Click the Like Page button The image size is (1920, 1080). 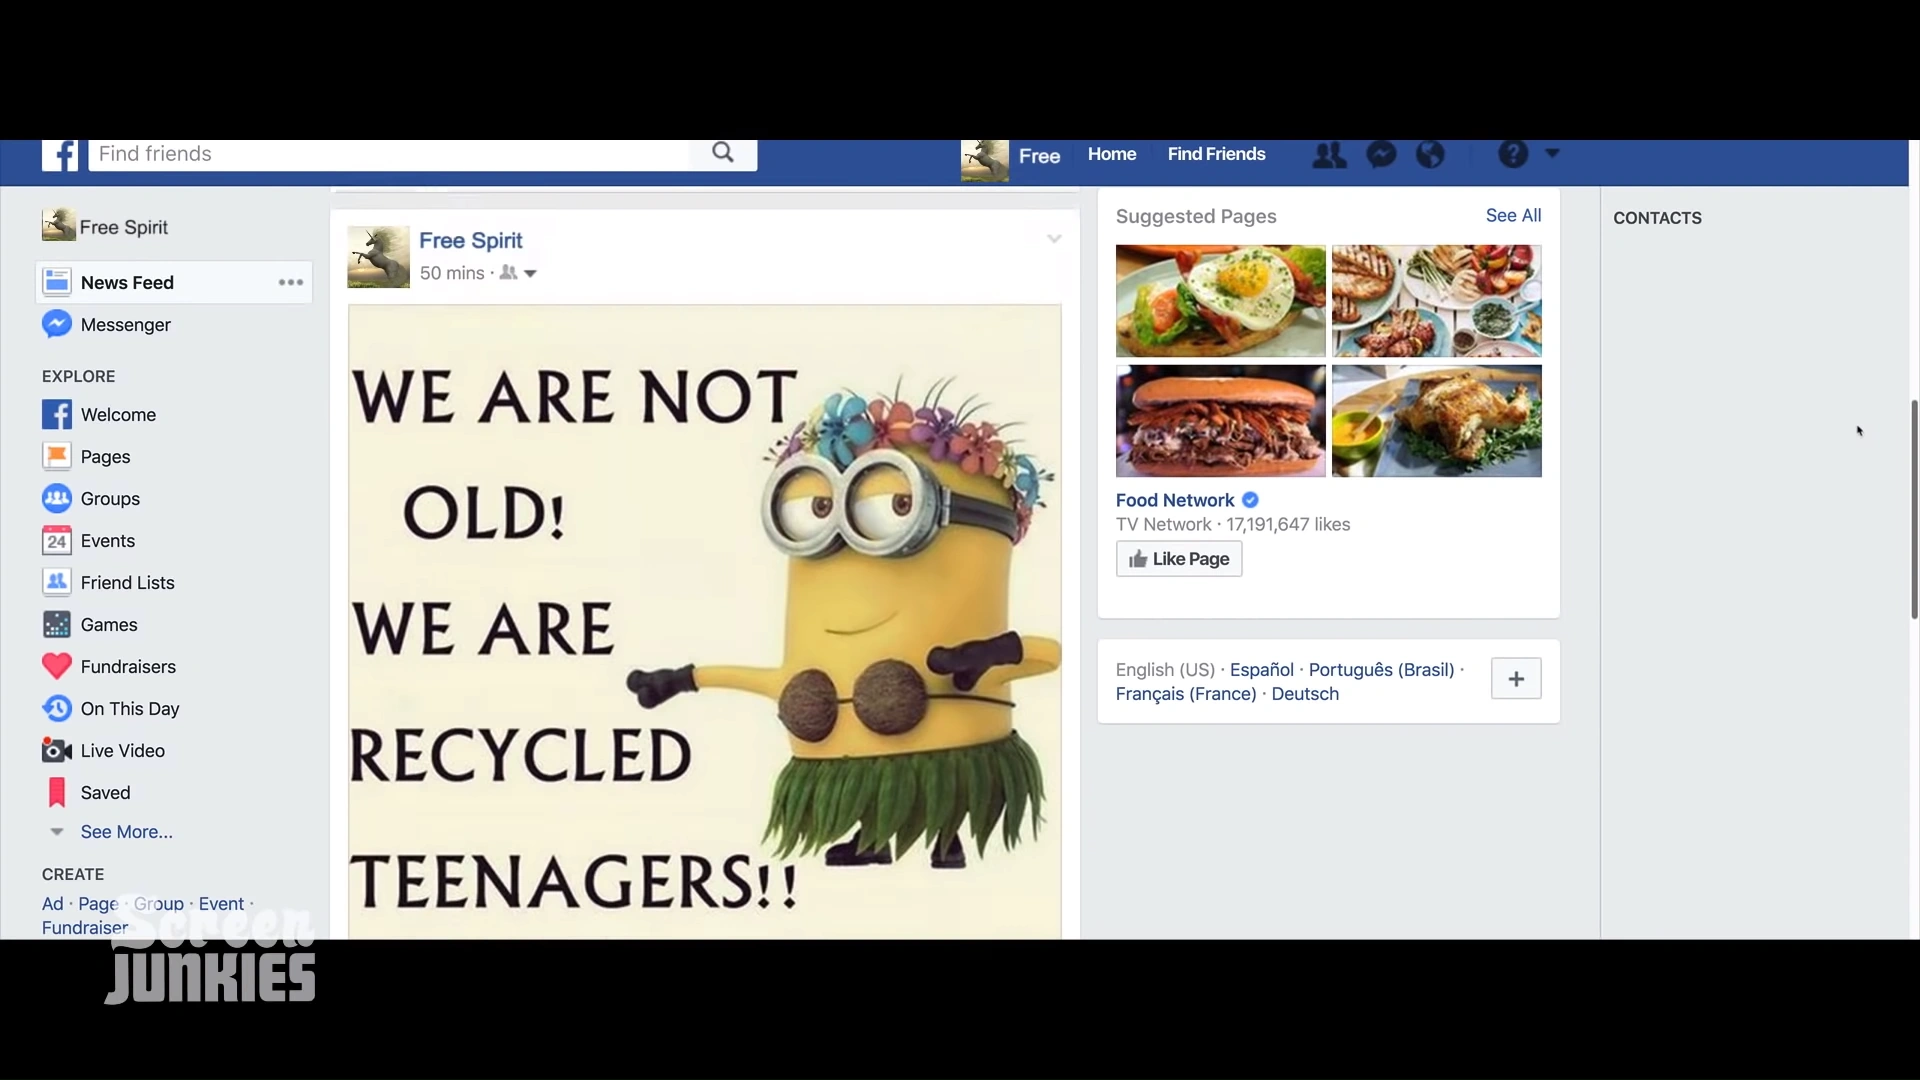pos(1179,559)
